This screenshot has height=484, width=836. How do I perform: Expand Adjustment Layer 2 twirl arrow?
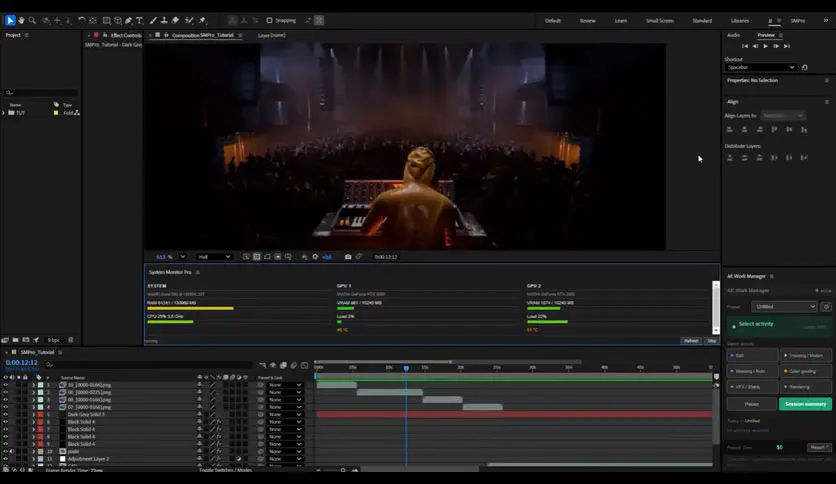(x=34, y=458)
